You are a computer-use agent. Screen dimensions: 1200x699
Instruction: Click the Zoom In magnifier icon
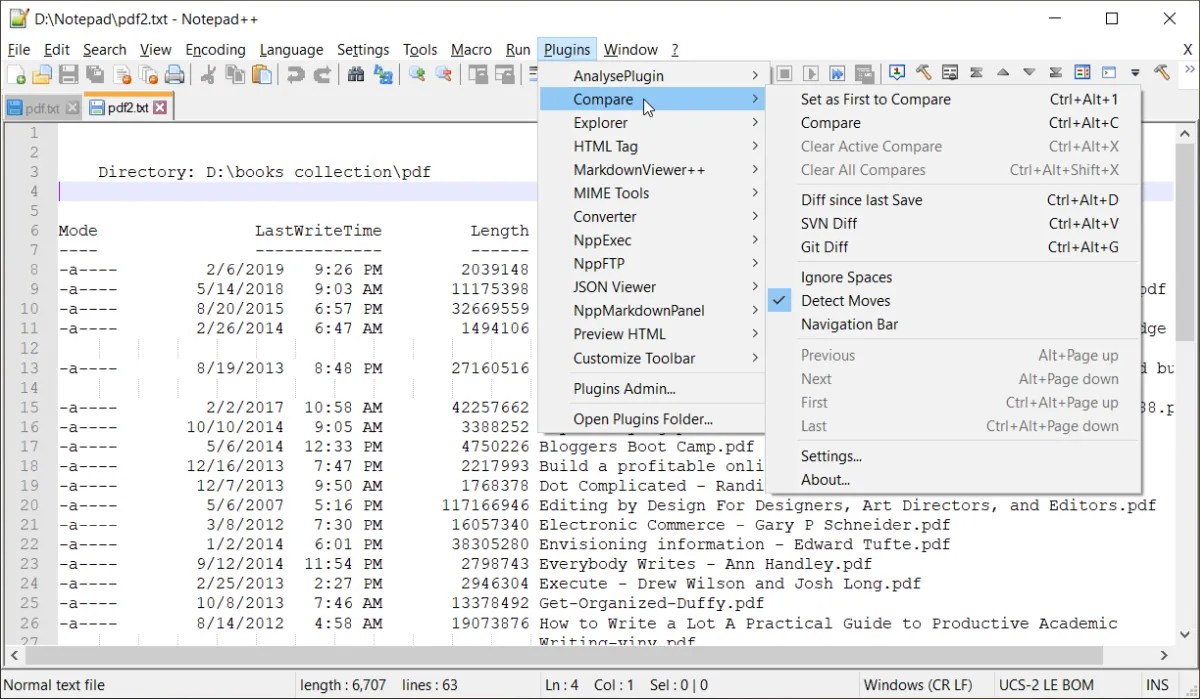(x=415, y=73)
